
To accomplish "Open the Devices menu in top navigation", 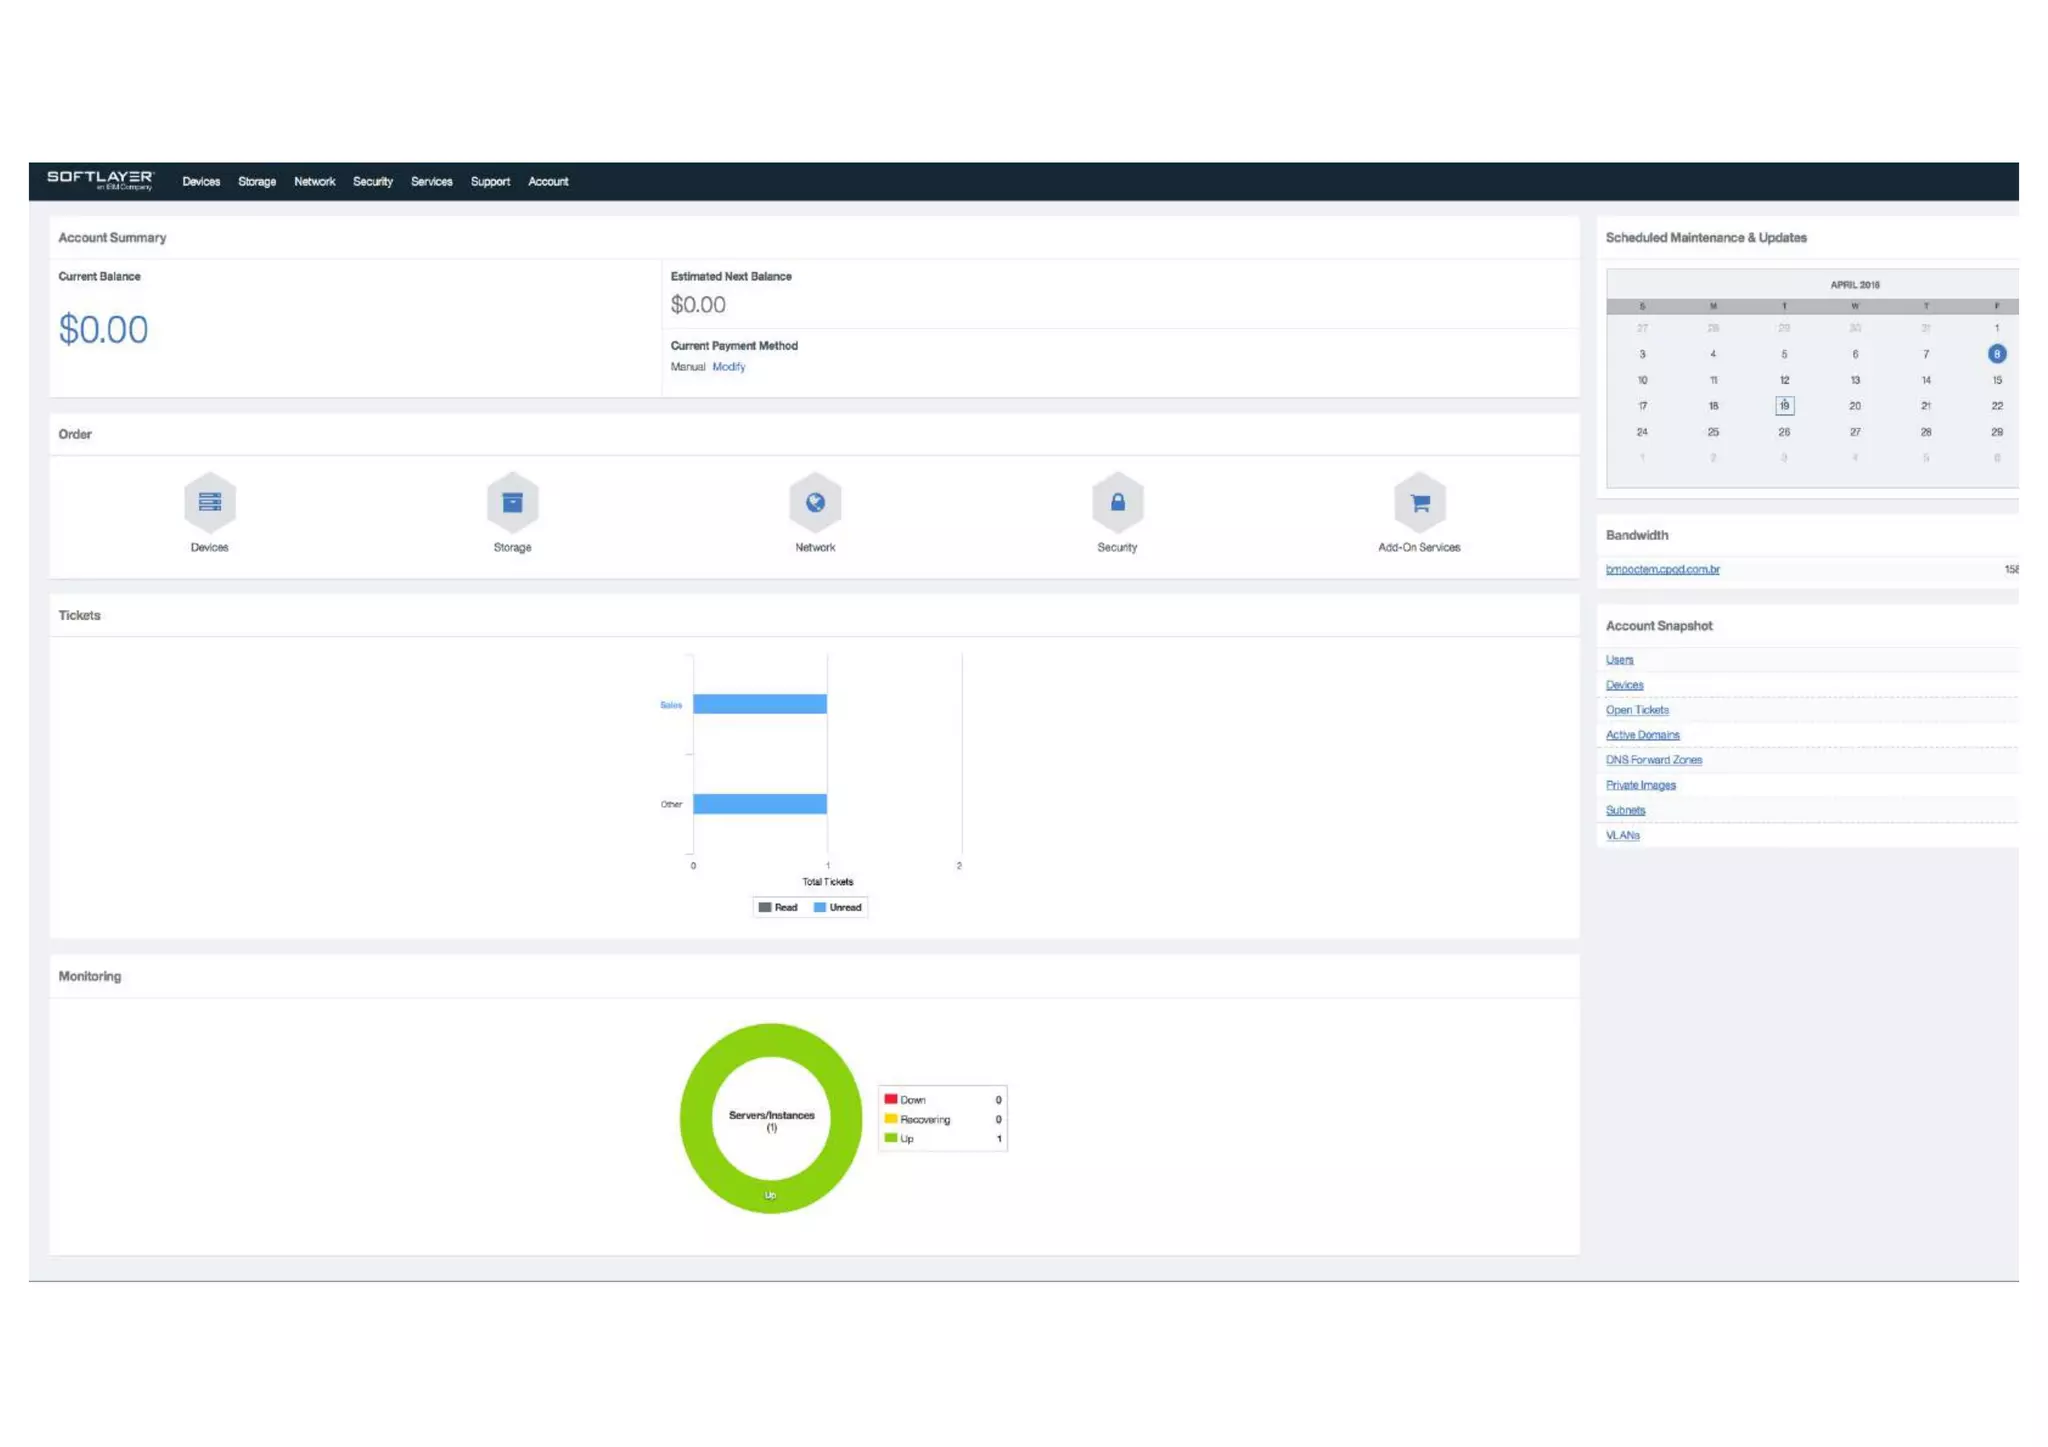I will tap(201, 182).
